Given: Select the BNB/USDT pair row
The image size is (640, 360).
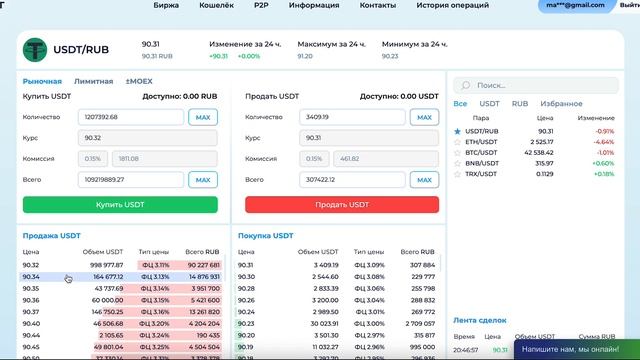Looking at the screenshot, I should (534, 163).
